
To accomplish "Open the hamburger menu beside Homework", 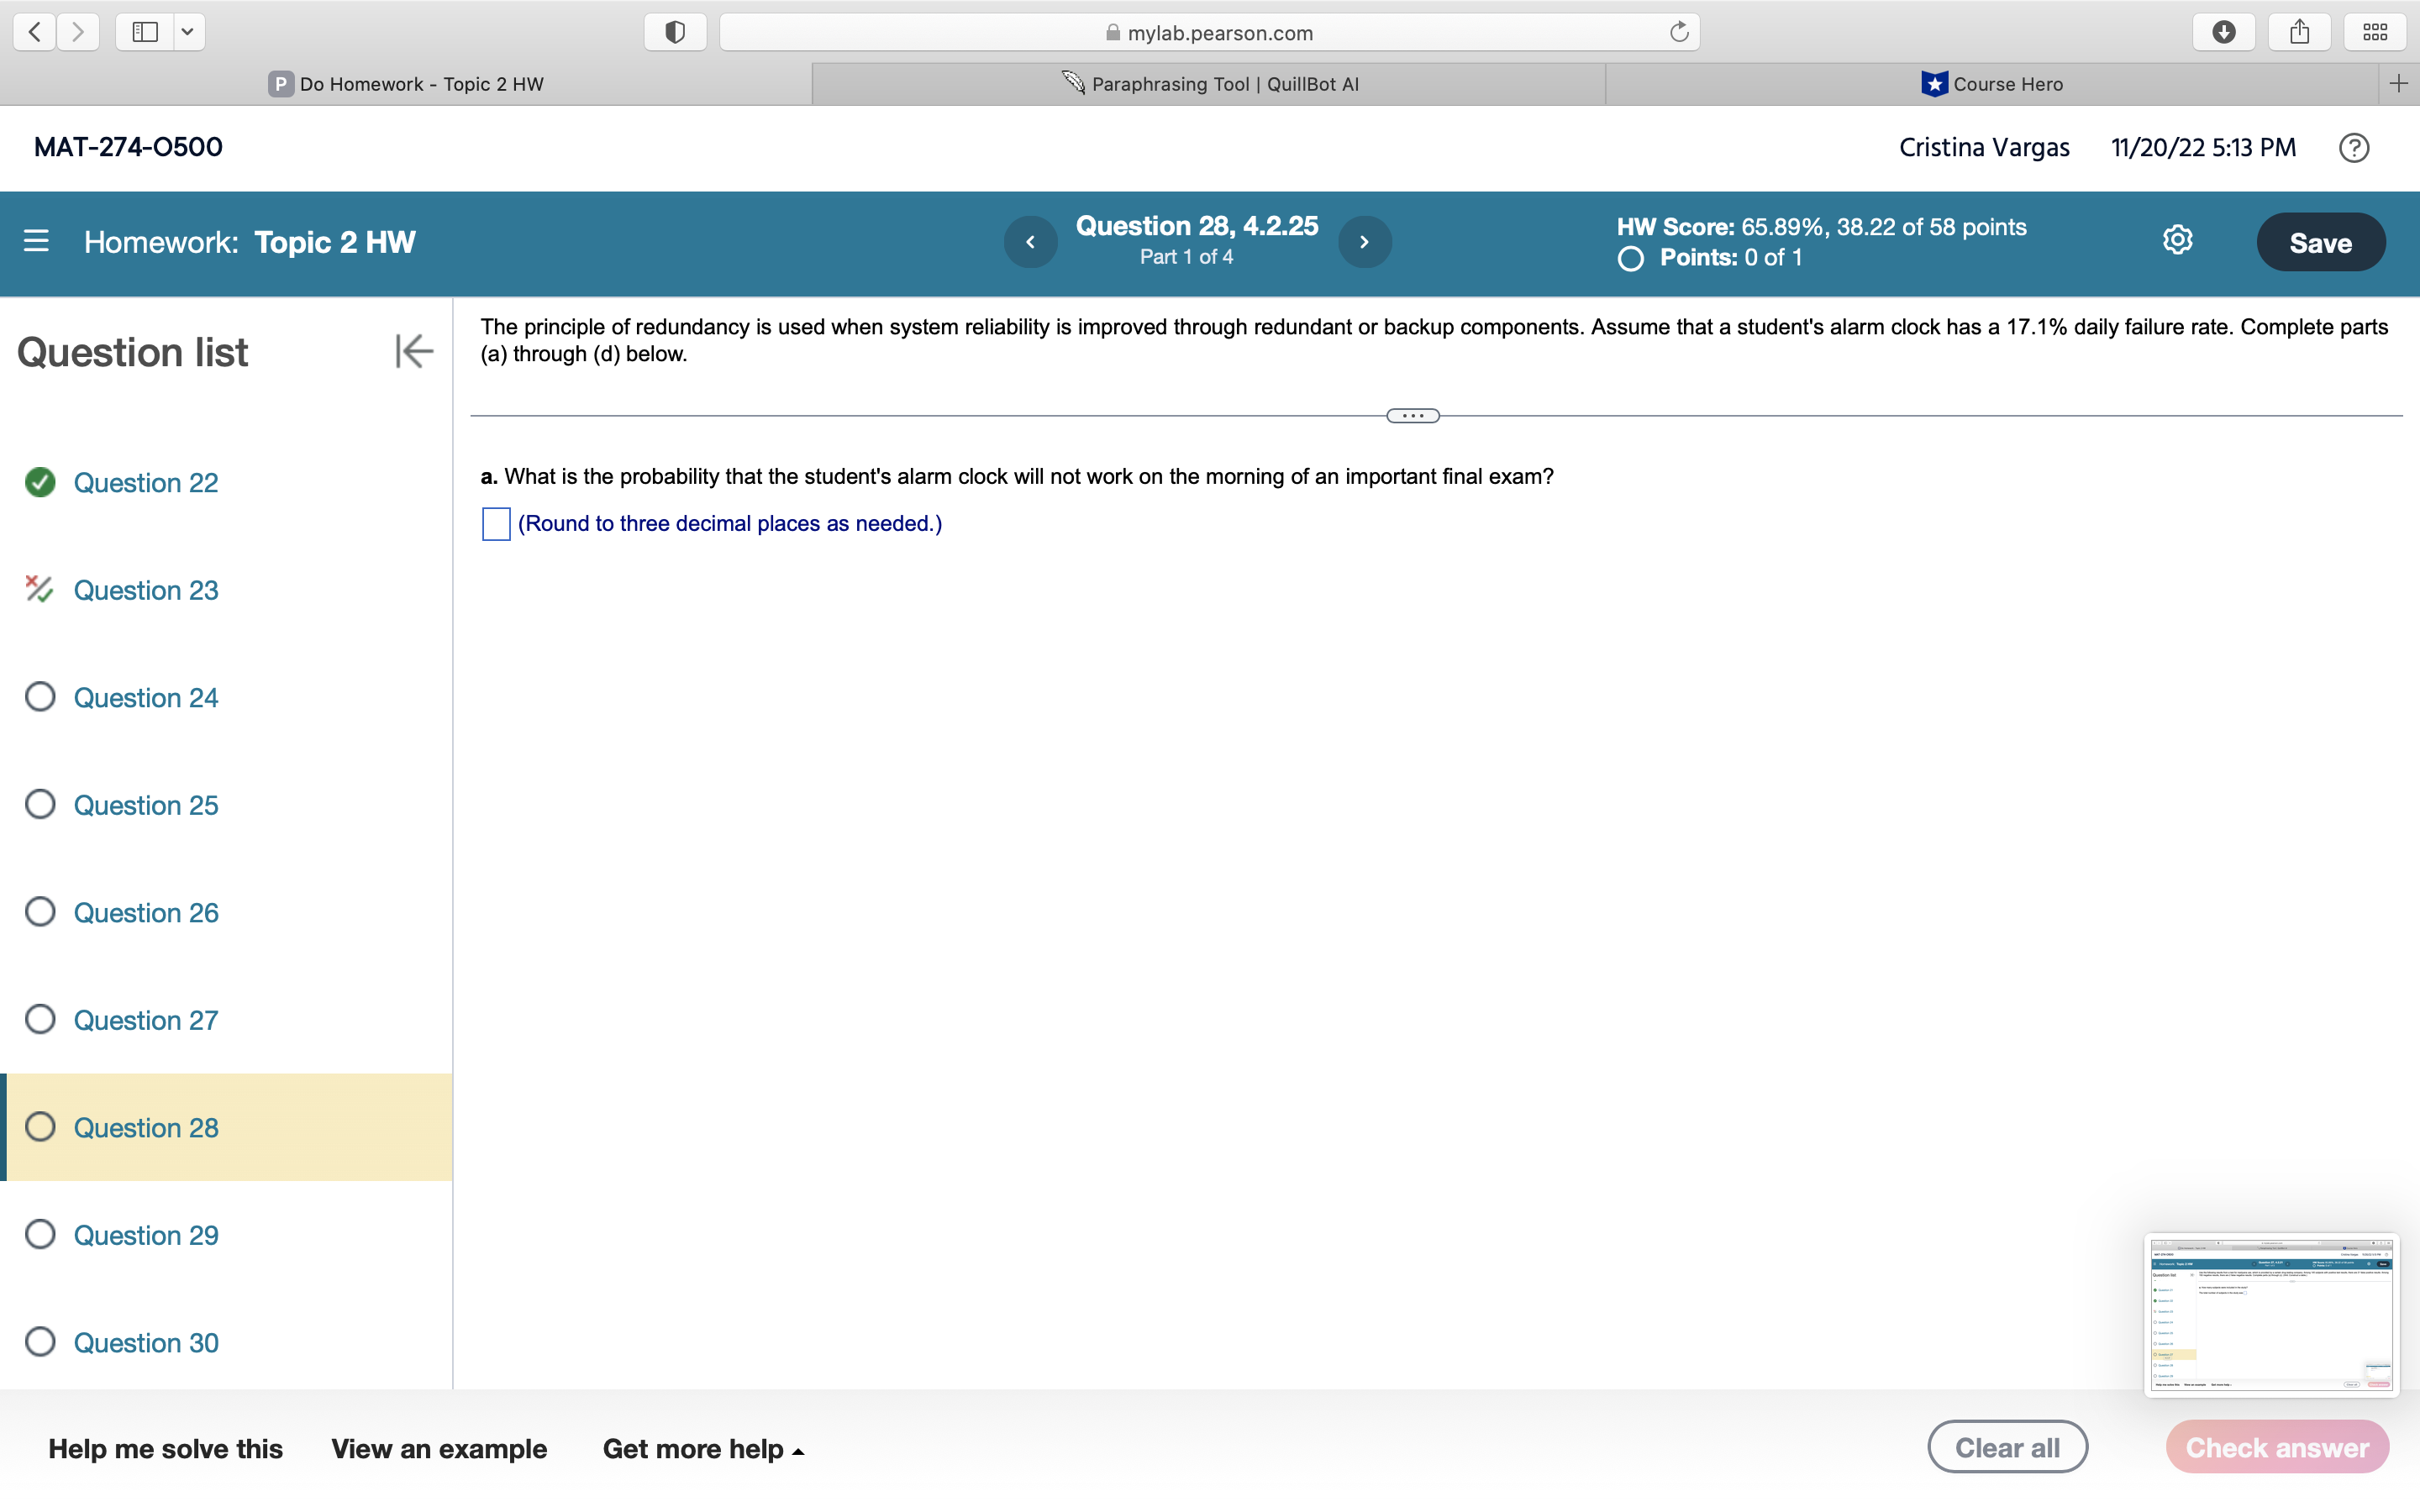I will [x=36, y=241].
